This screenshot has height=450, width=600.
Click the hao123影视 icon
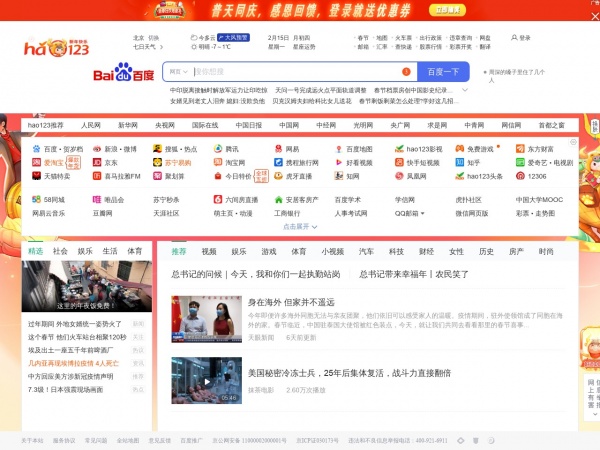tap(399, 149)
